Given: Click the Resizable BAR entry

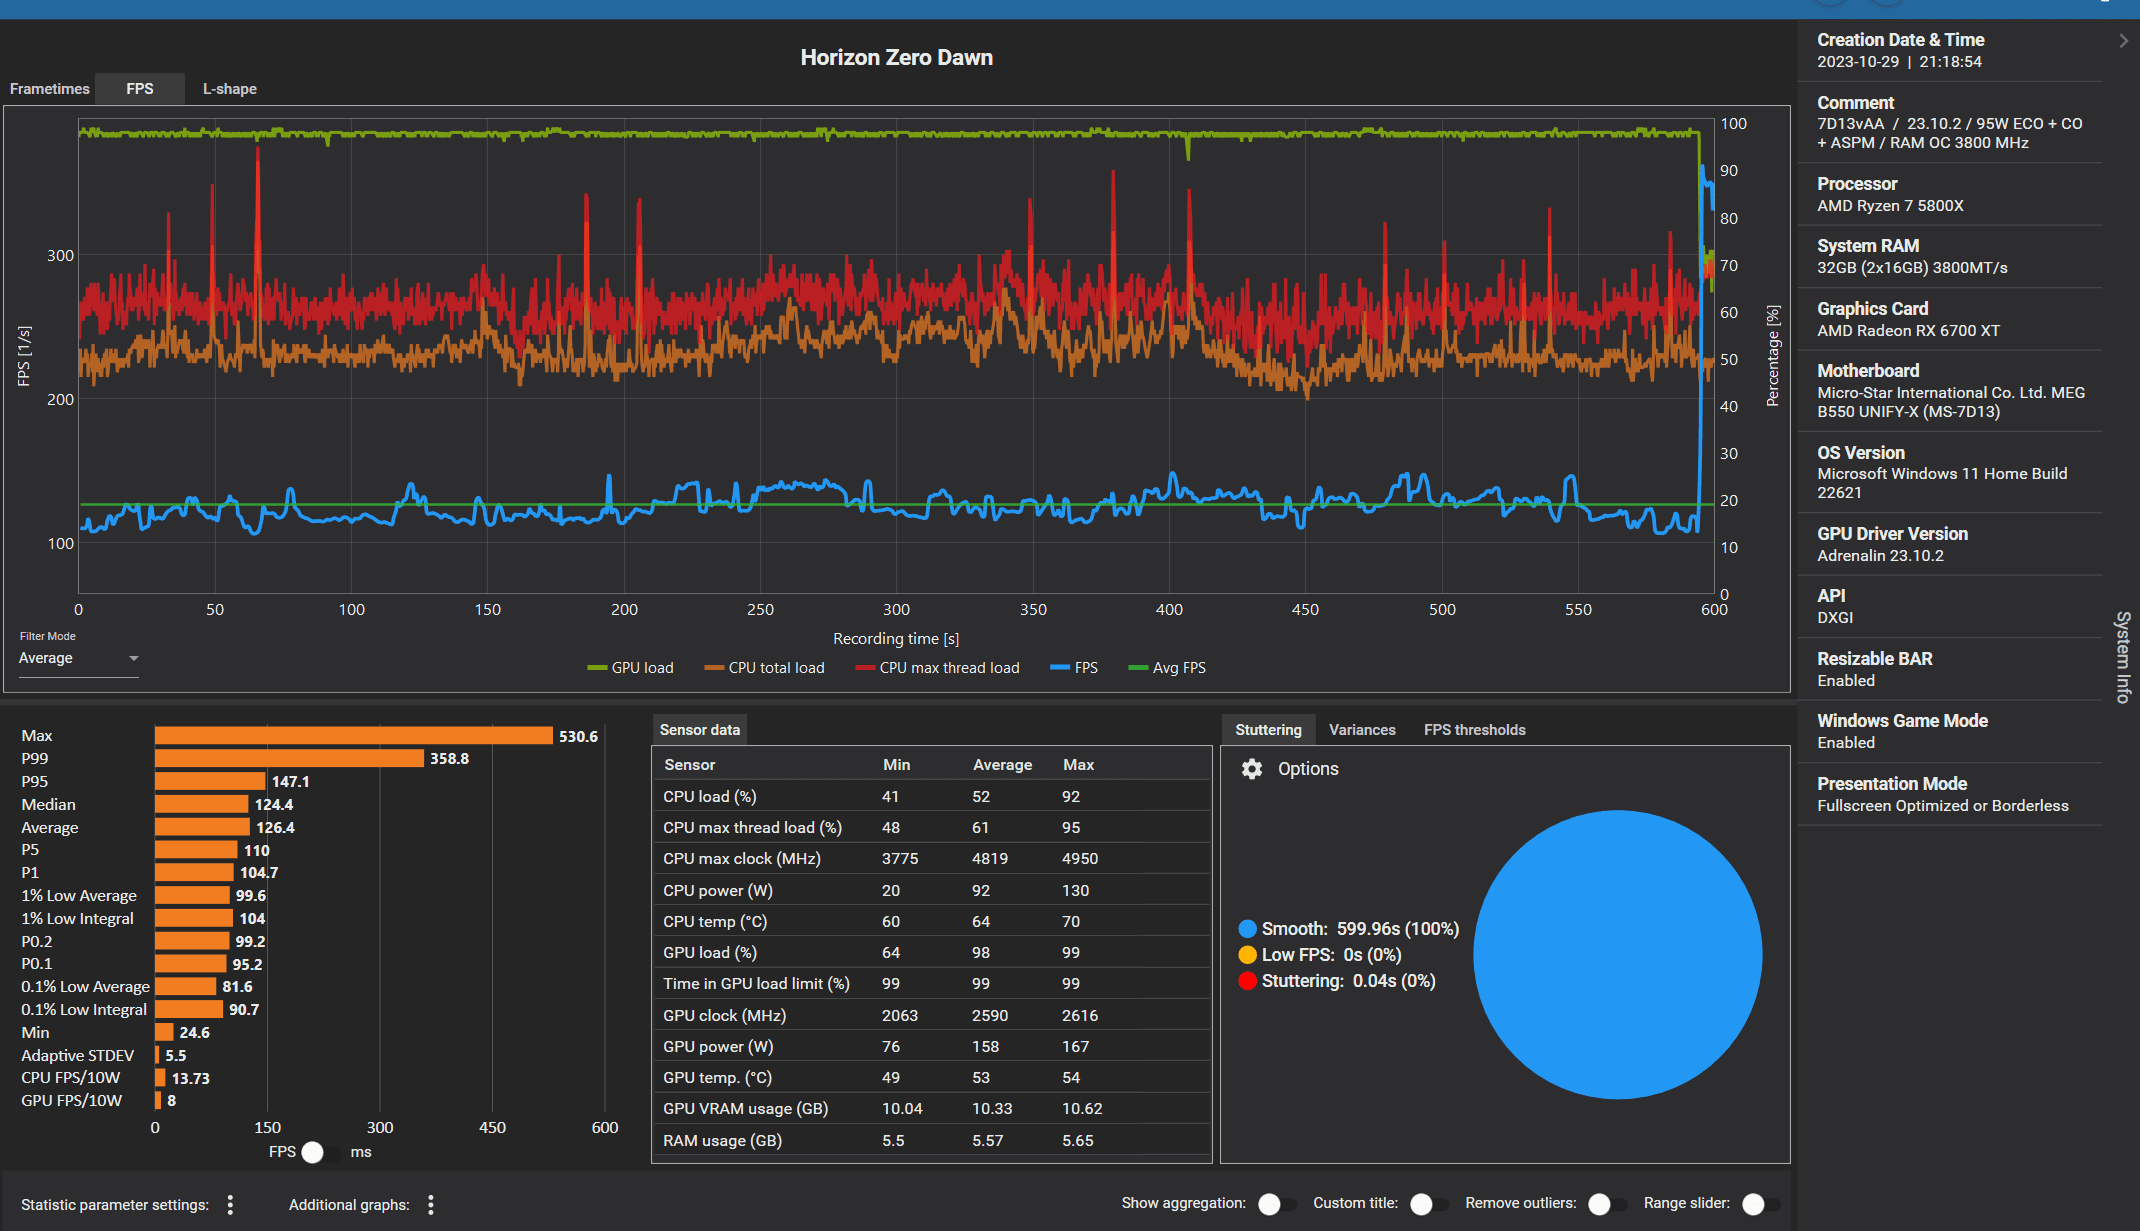Looking at the screenshot, I should coord(1950,670).
